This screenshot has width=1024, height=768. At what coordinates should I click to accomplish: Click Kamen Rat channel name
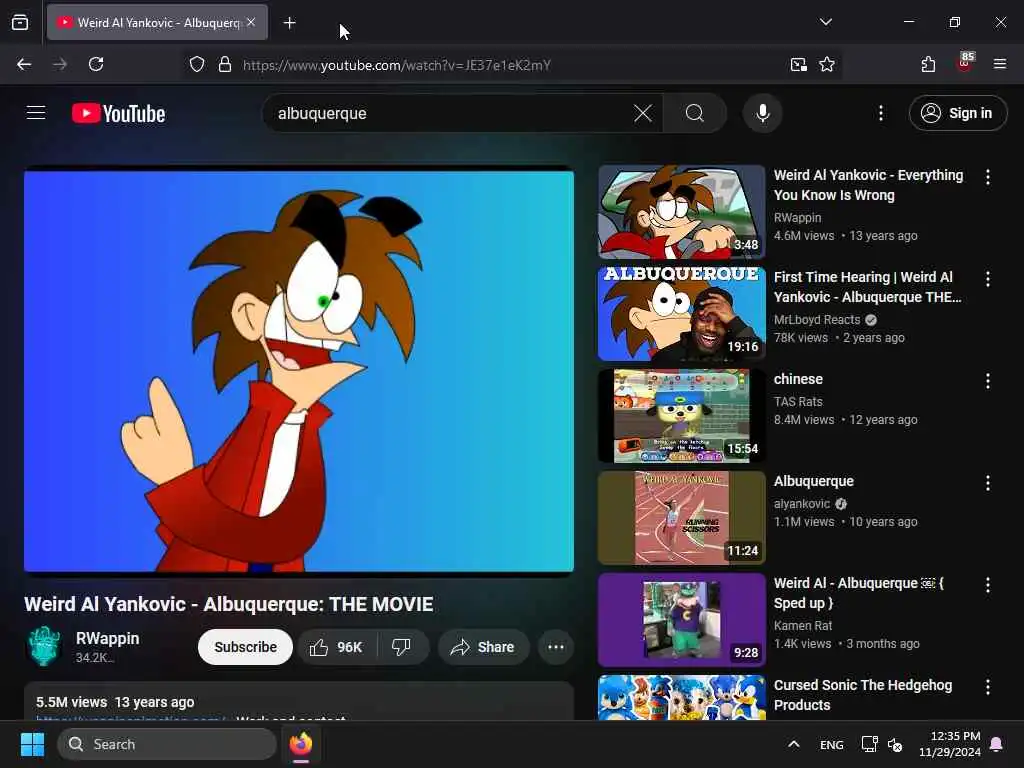803,626
